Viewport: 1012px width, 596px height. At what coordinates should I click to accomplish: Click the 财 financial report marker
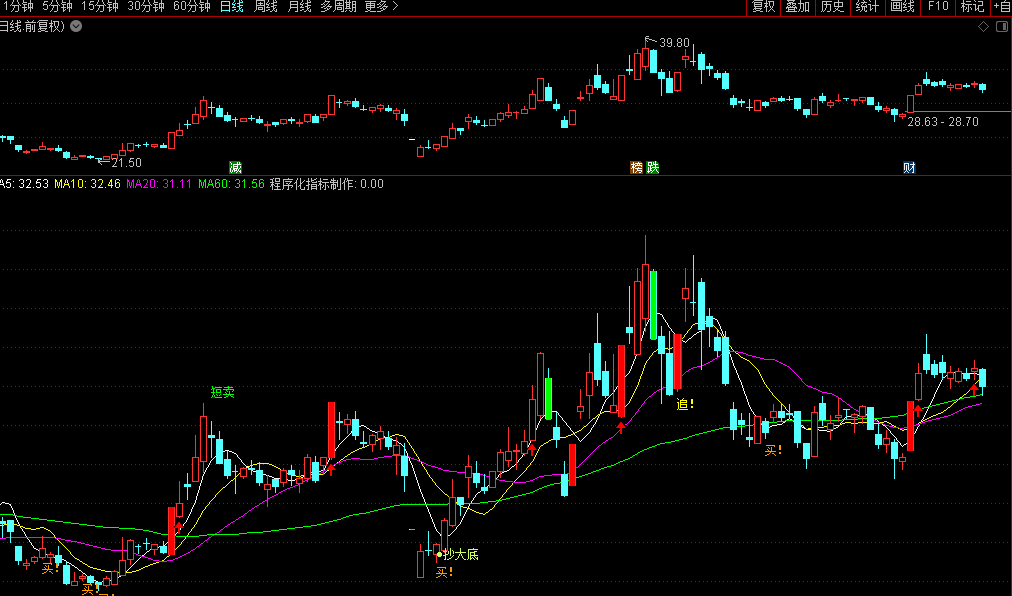click(909, 167)
